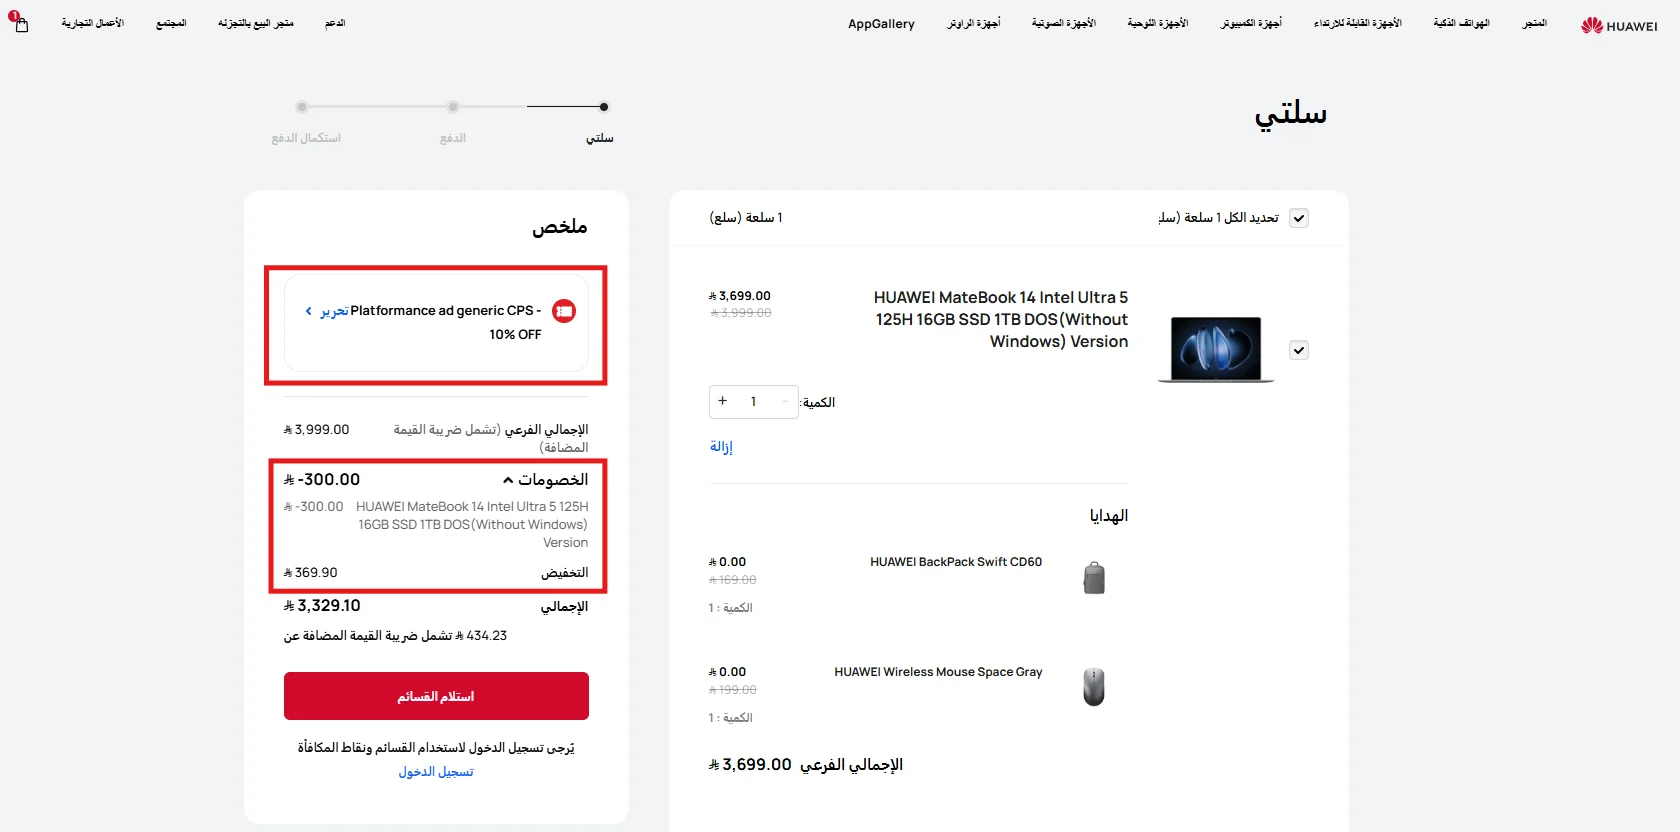Click the استلام القسائم red button
The height and width of the screenshot is (832, 1680).
tap(436, 696)
